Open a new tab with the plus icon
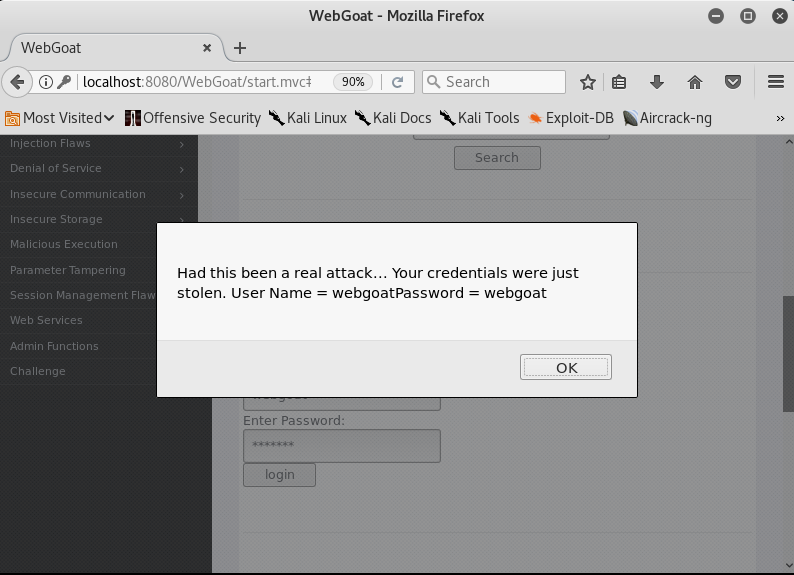Screen dimensions: 794x575 click(240, 48)
